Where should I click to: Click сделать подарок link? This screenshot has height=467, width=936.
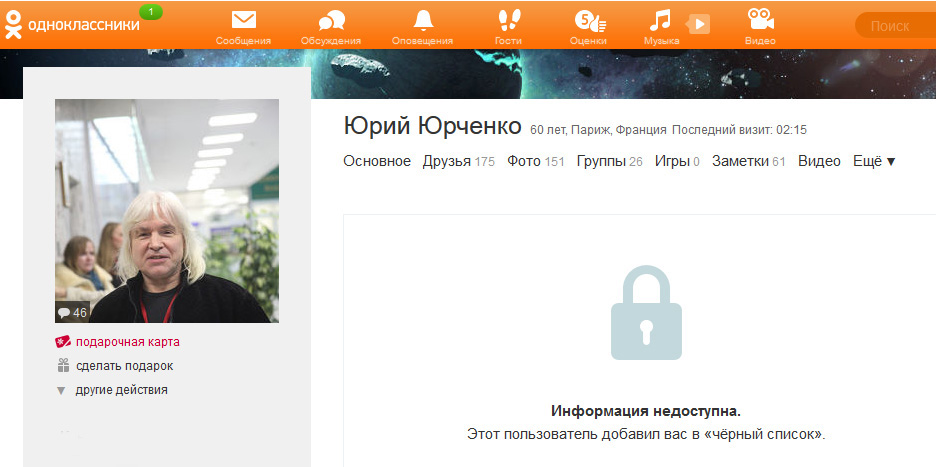tap(124, 366)
